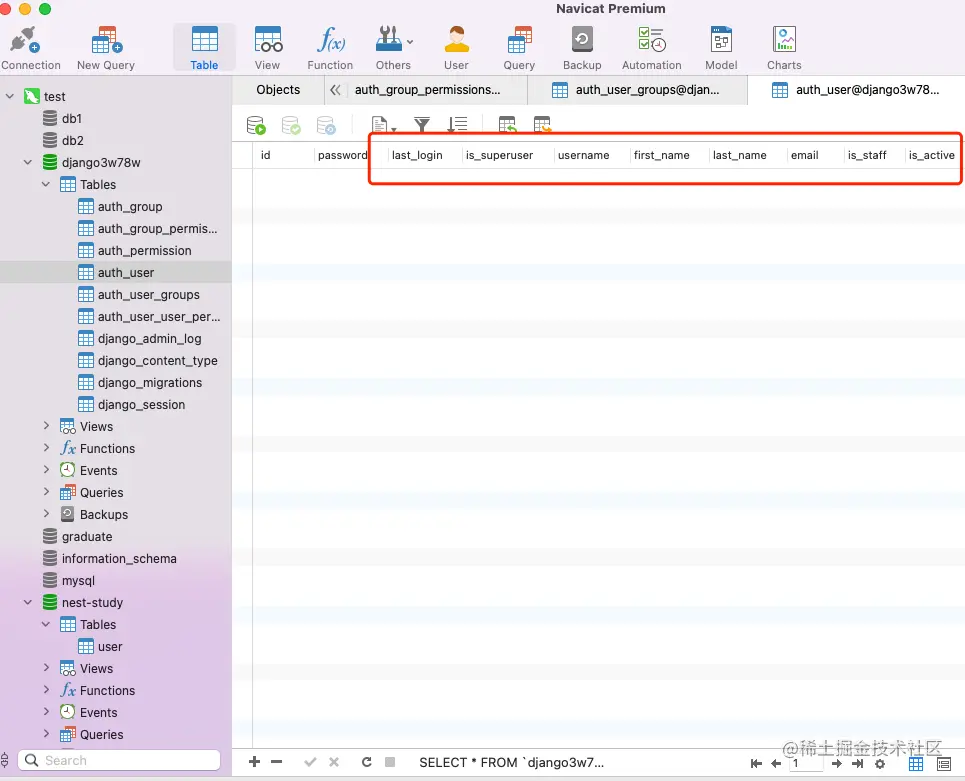Collapse Tables under django3w78w
Image resolution: width=965 pixels, height=781 pixels.
[x=46, y=184]
